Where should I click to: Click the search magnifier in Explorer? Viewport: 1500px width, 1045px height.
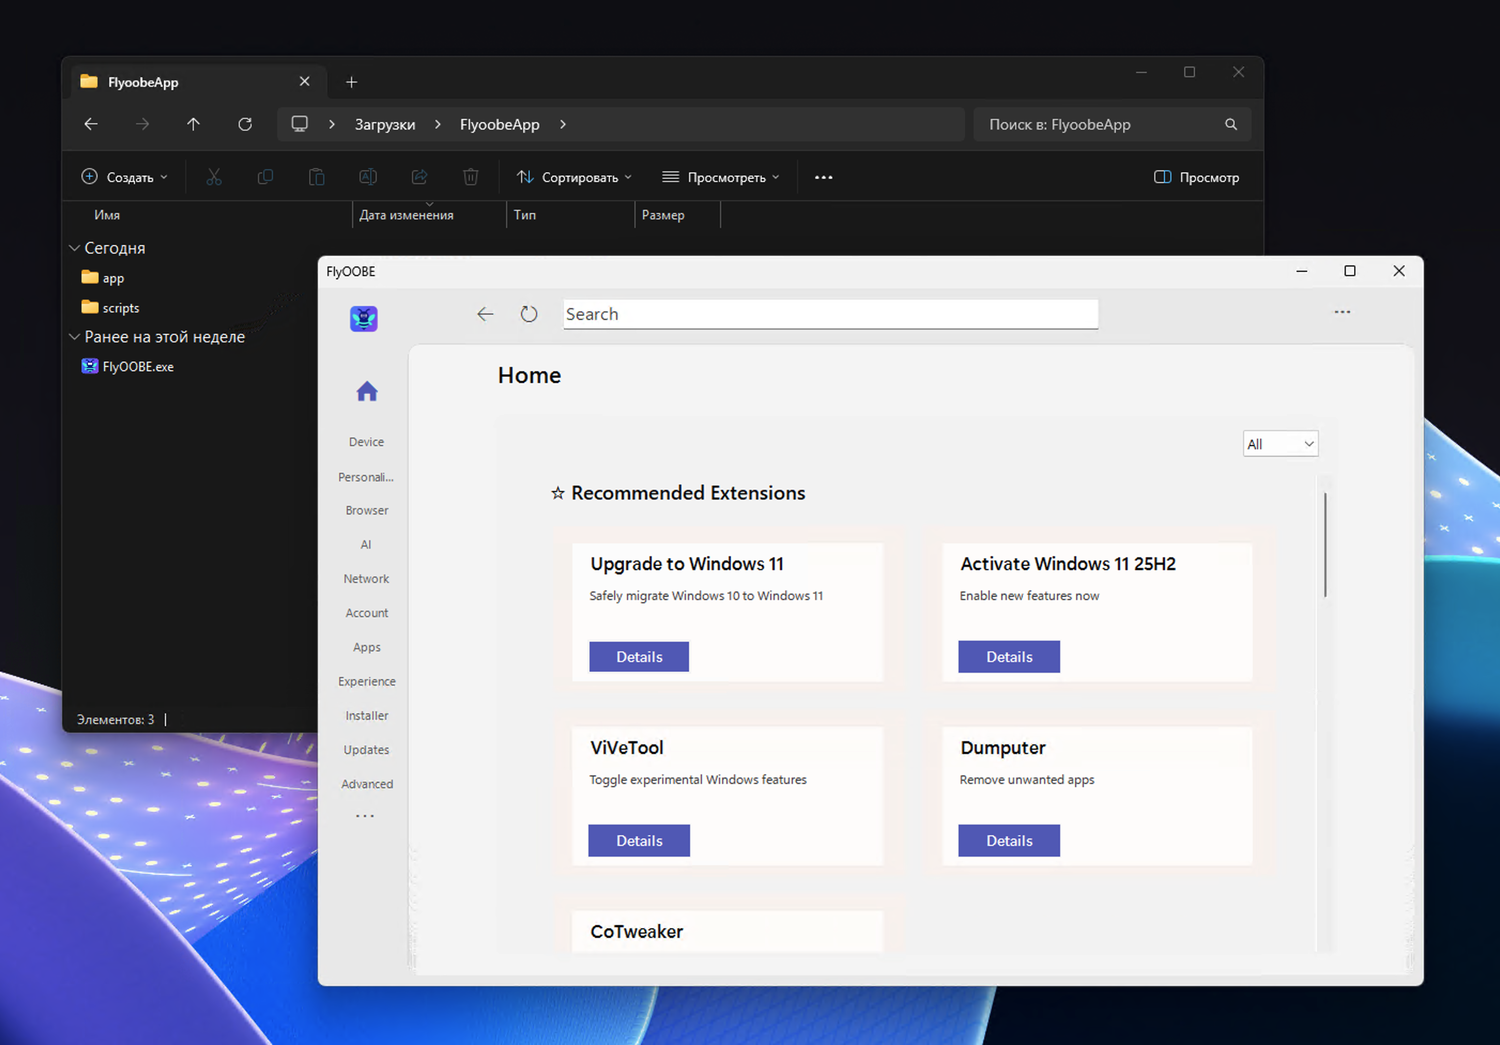point(1231,124)
